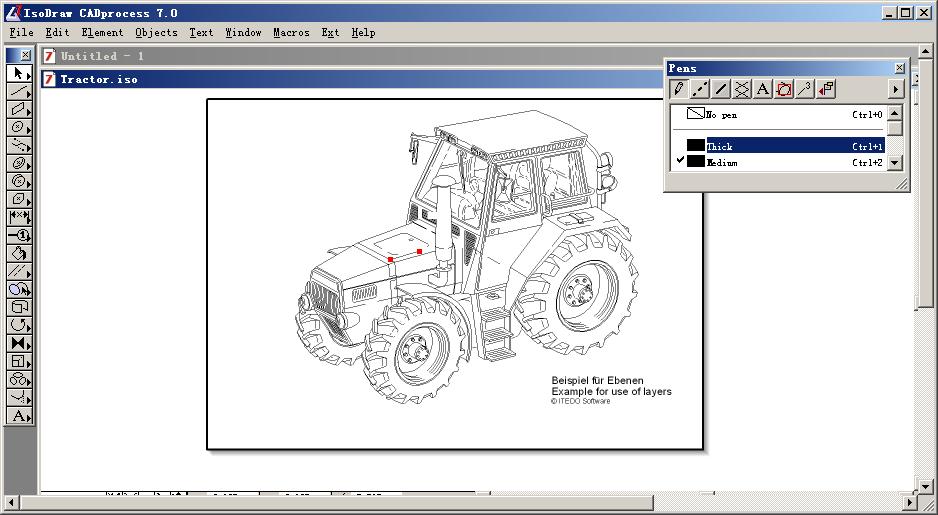This screenshot has height=515, width=938.
Task: Show the text formats tab (A) in the Pens panel
Action: click(x=762, y=89)
